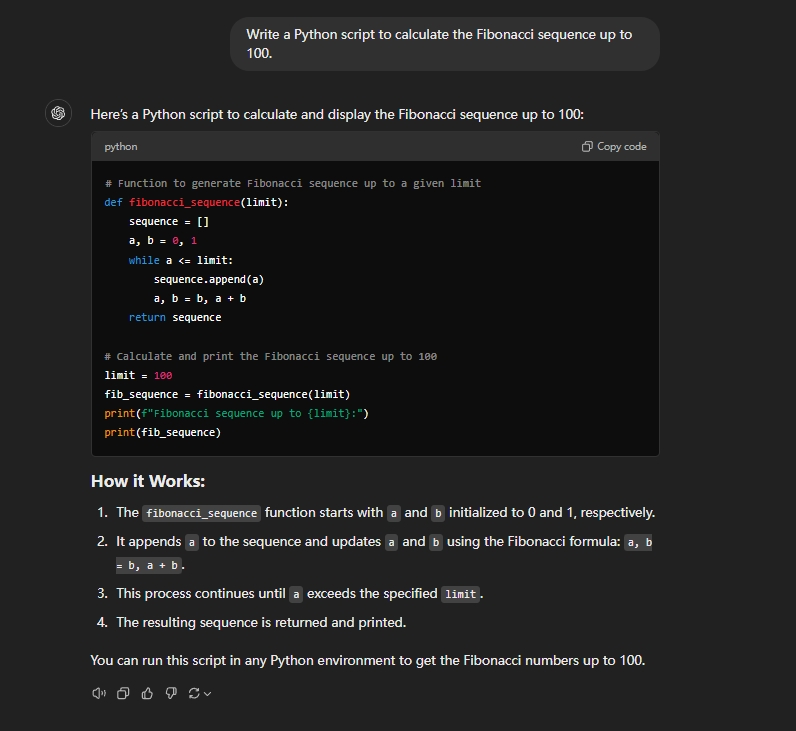
Task: Click the "resulting sequence is returned" step text
Action: click(260, 622)
